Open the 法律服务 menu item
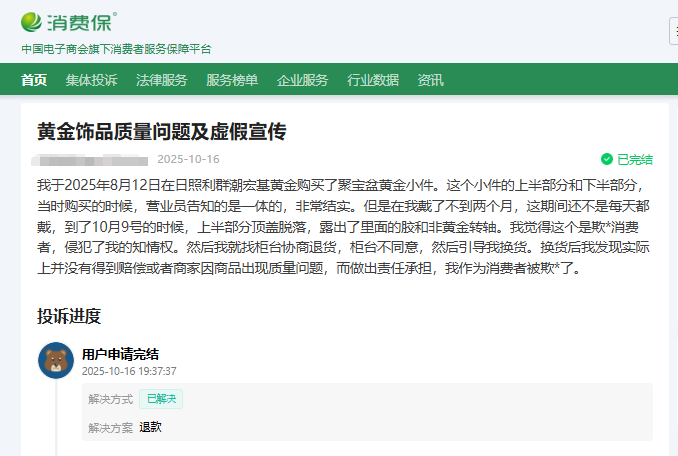Viewport: 678px width, 456px height. pyautogui.click(x=162, y=80)
